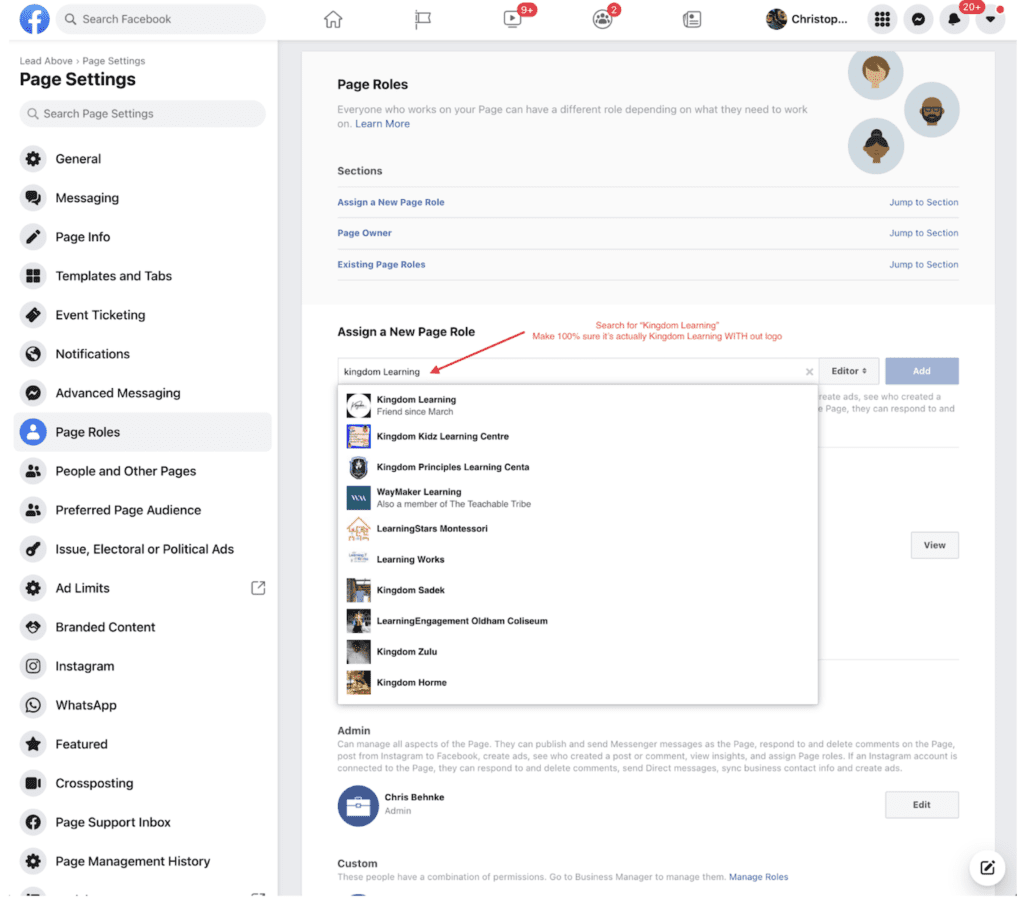Select Kingdom Sadek suggestion

[577, 590]
